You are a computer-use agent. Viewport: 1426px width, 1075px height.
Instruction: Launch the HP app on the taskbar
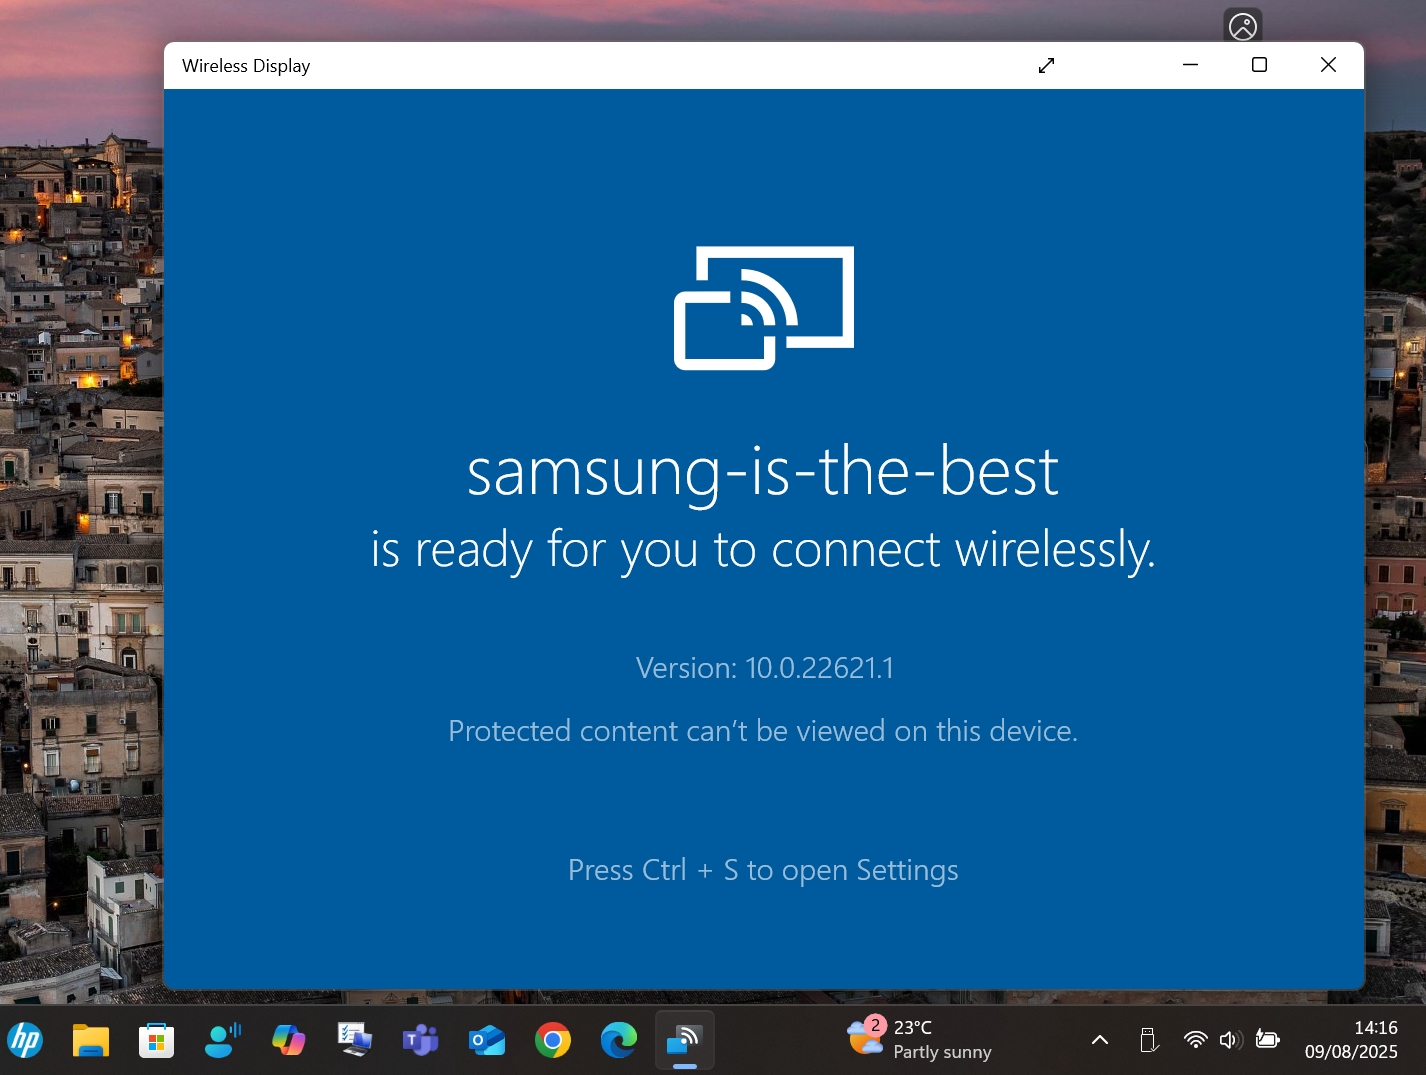point(26,1040)
